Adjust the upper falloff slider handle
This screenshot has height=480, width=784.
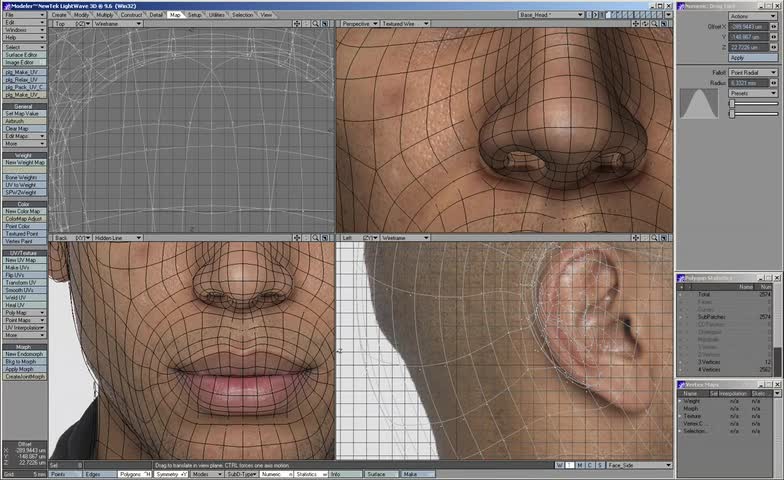[732, 103]
